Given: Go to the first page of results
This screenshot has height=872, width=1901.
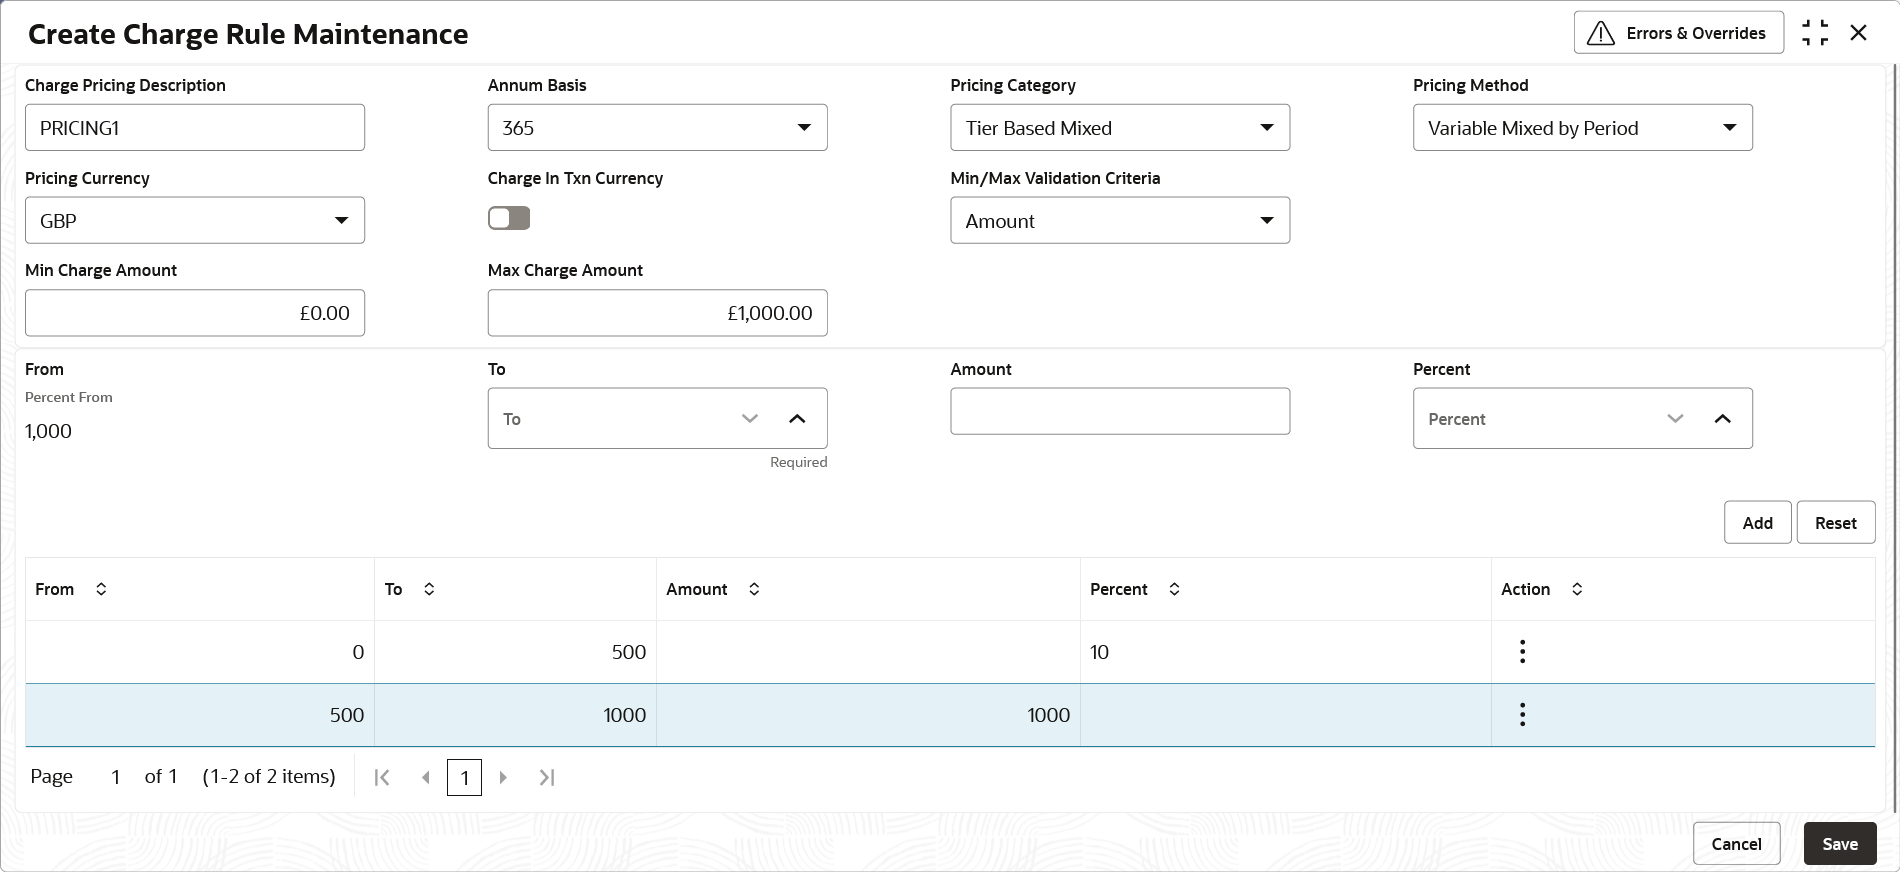Looking at the screenshot, I should (x=382, y=777).
